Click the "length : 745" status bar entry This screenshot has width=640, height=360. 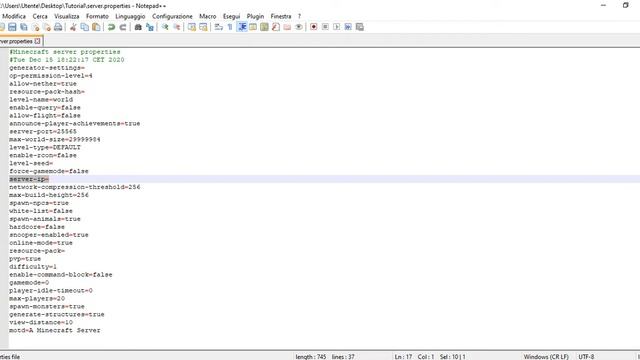(311, 357)
